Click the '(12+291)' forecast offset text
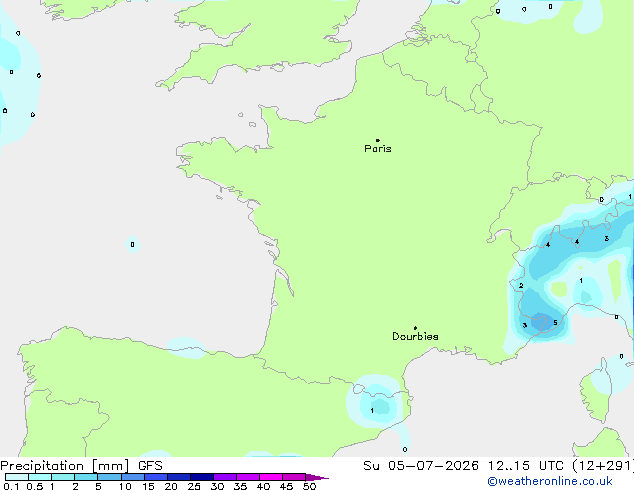Viewport: 634px width, 490px height. 602,466
